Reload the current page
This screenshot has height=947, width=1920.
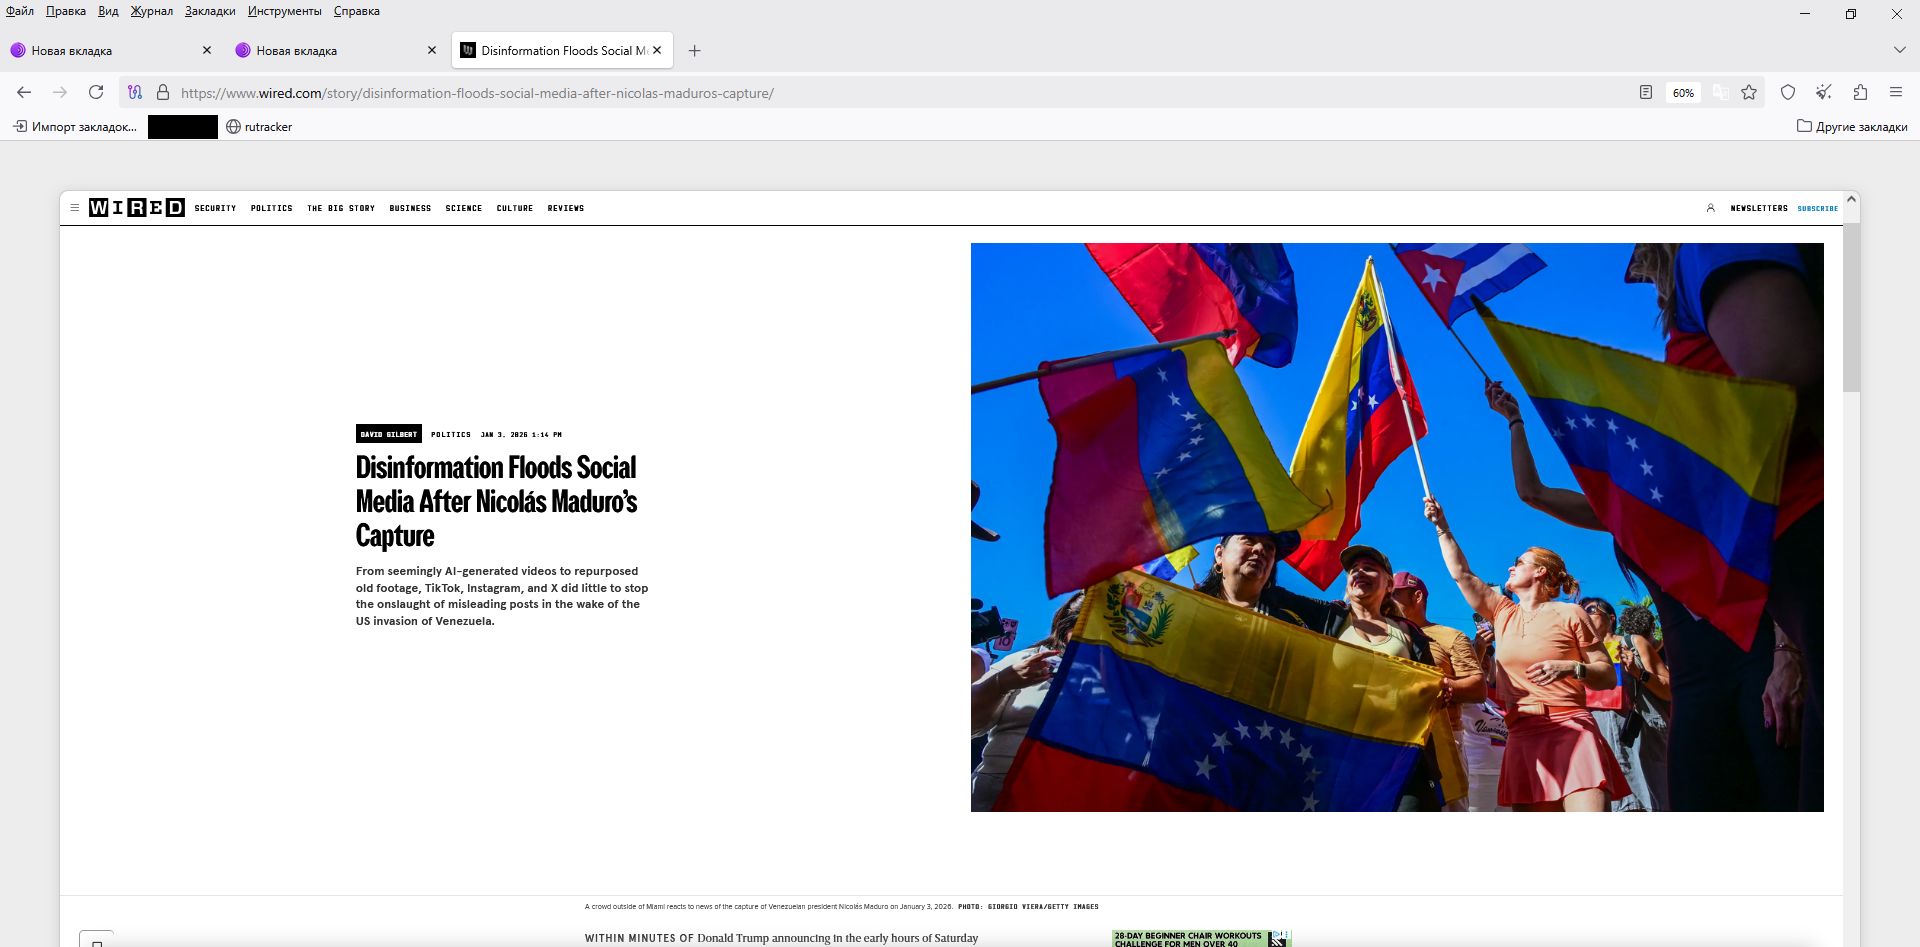96,93
